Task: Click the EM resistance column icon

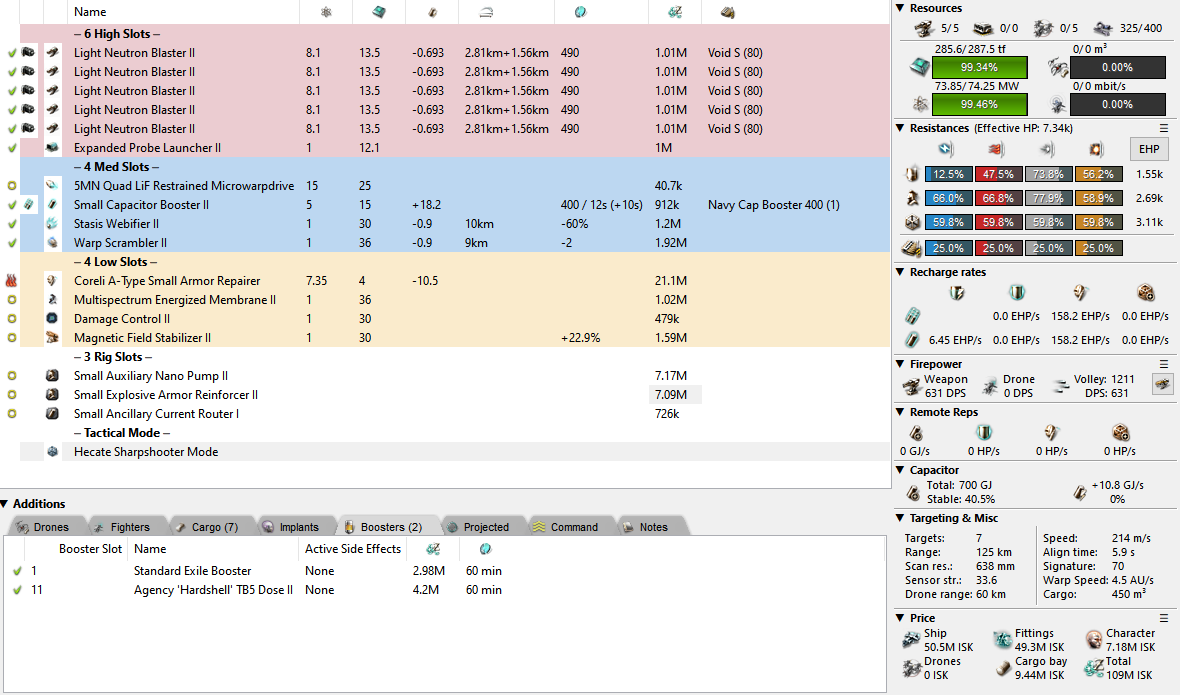Action: pos(945,149)
